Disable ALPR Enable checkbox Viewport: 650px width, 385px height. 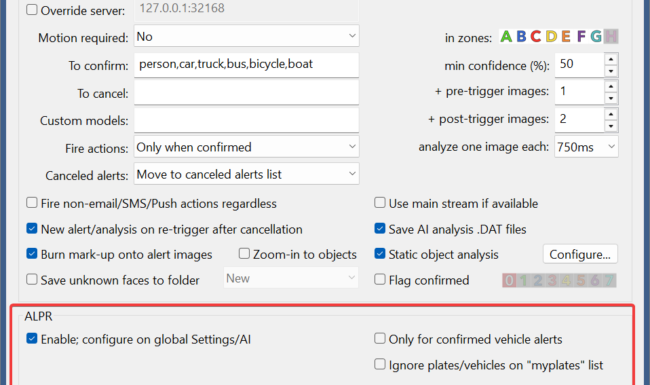32,339
